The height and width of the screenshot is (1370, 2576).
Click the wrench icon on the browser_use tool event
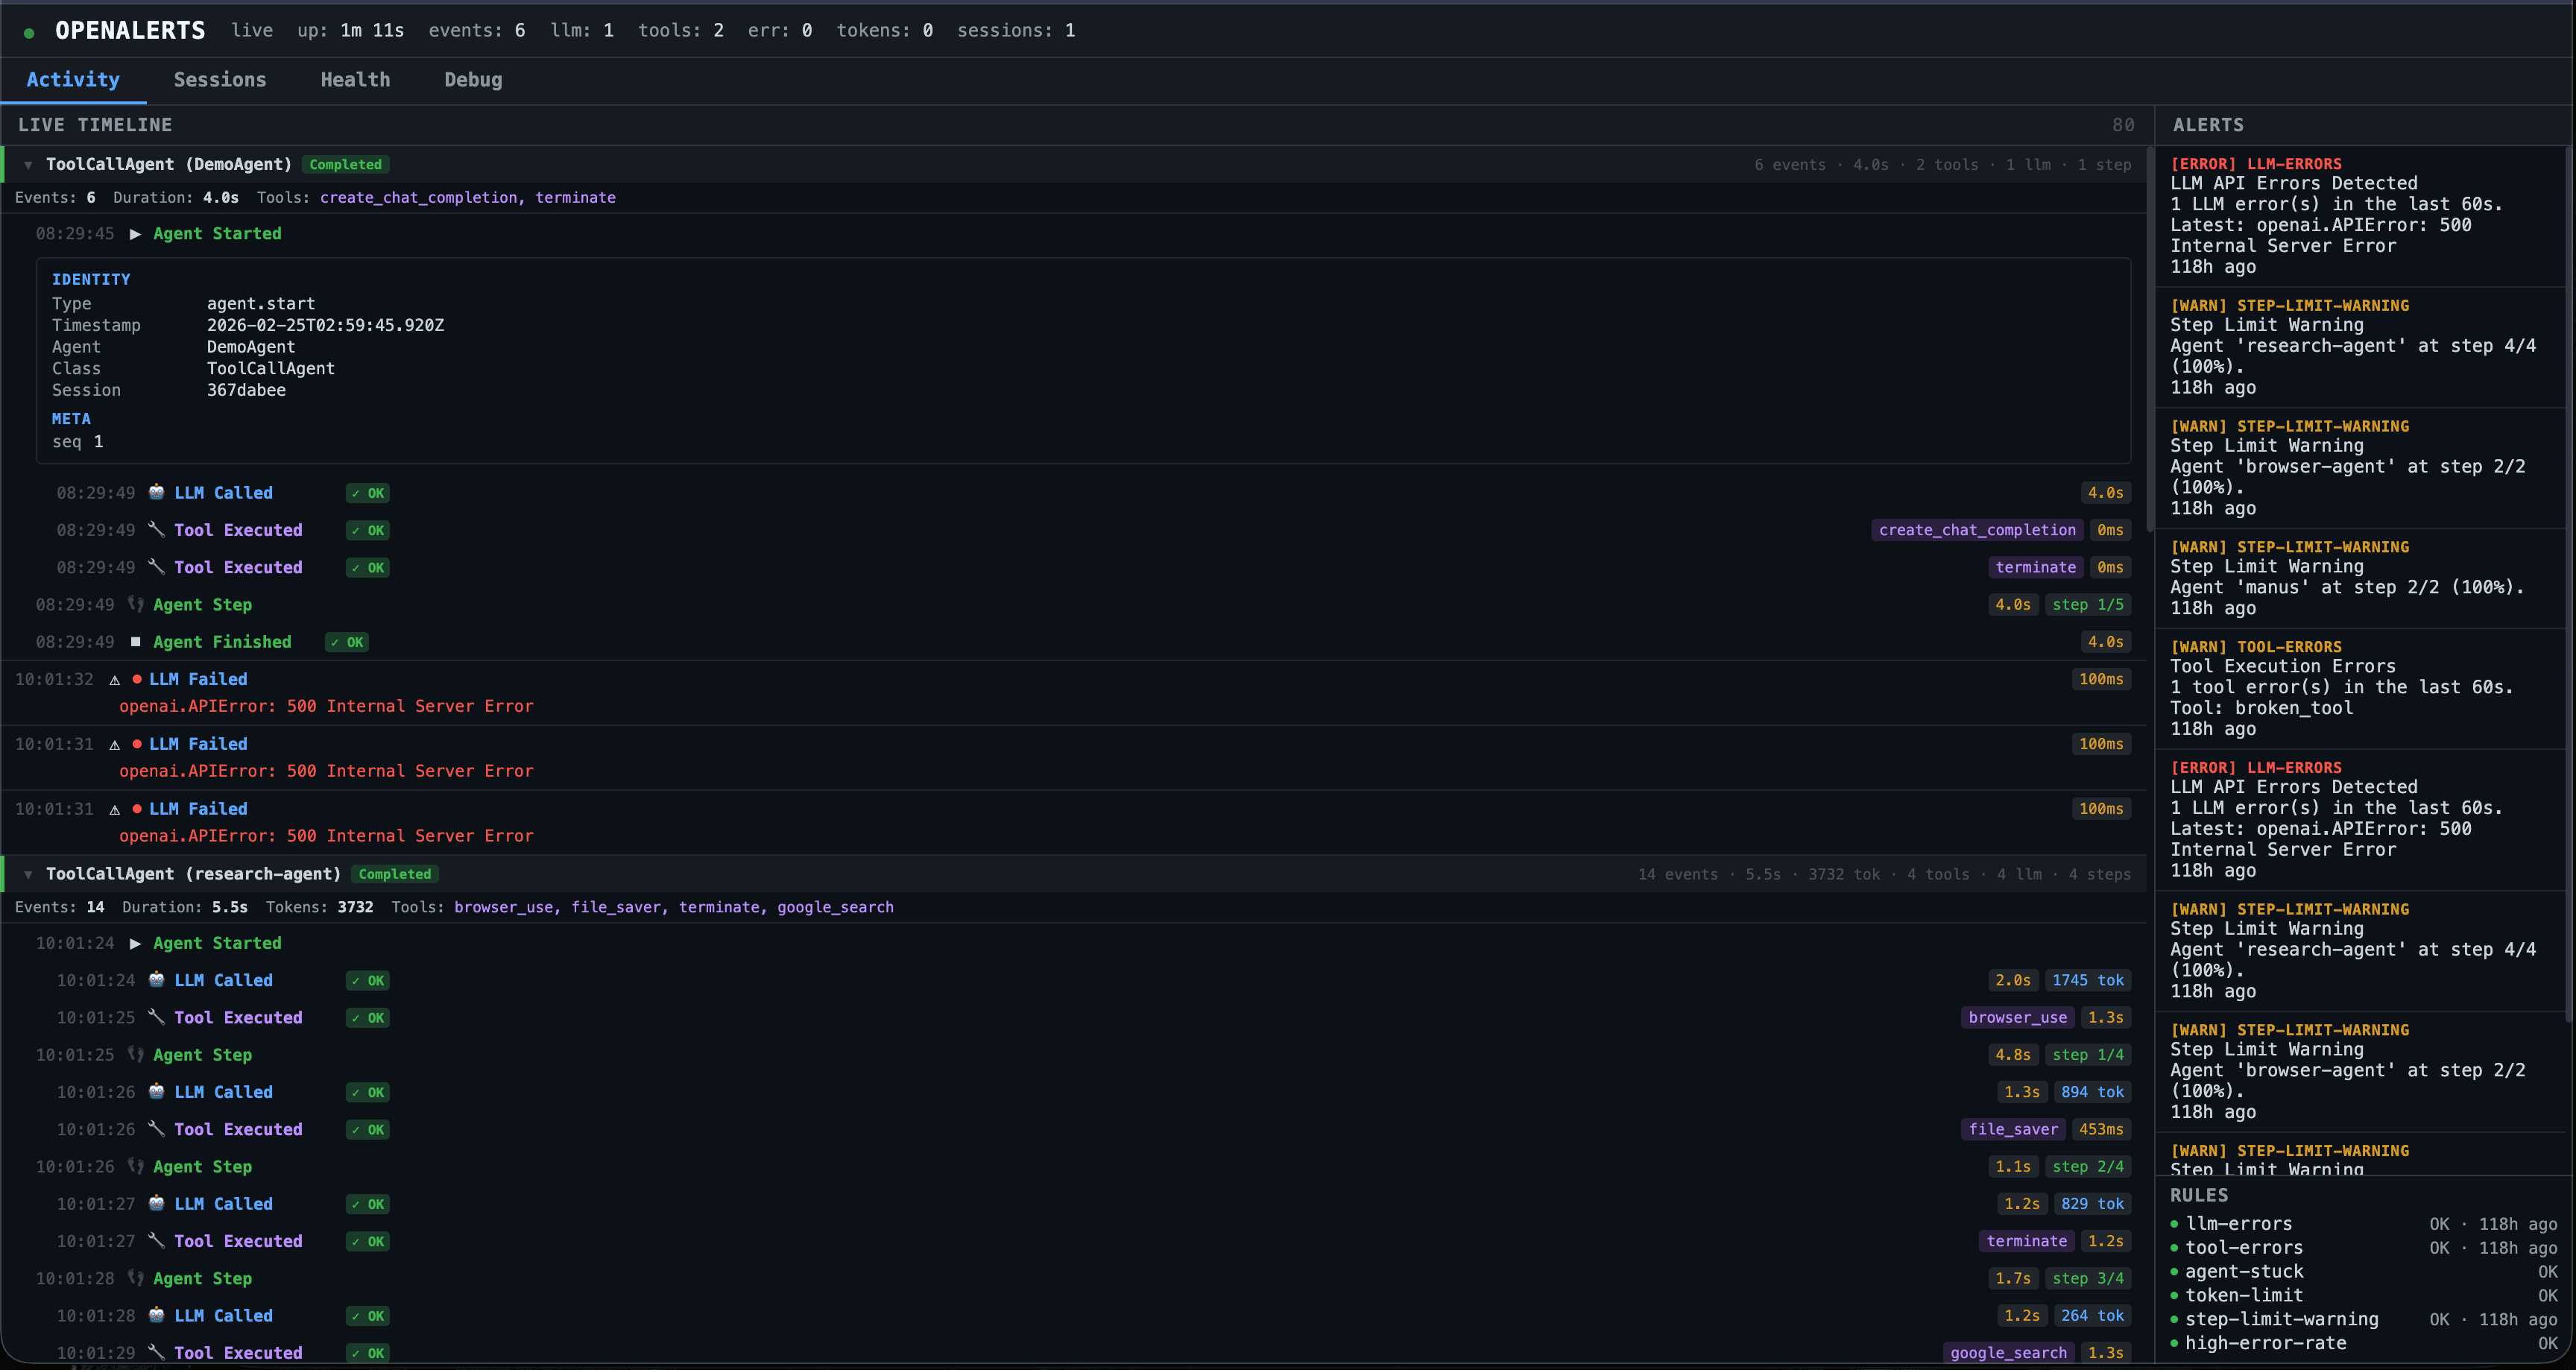point(156,1017)
